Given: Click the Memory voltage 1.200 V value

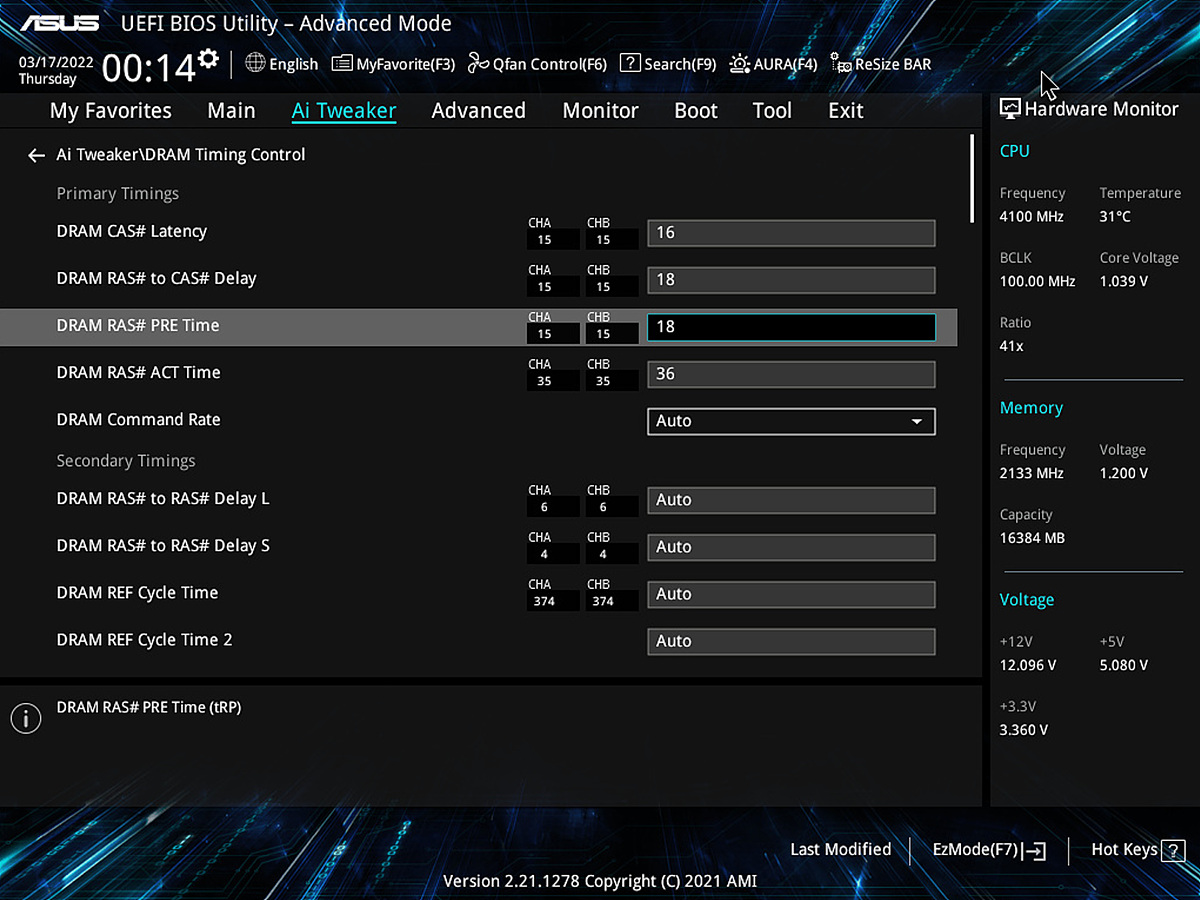Looking at the screenshot, I should click(1124, 473).
